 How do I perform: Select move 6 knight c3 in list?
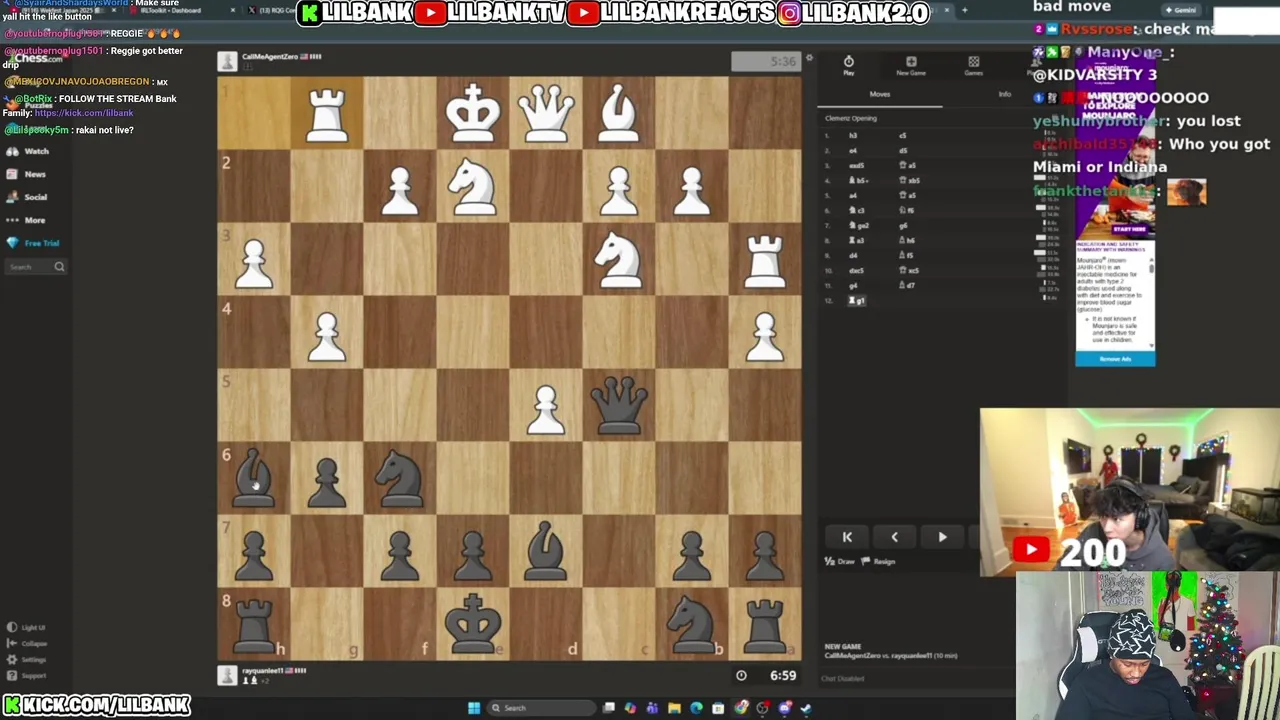[857, 211]
